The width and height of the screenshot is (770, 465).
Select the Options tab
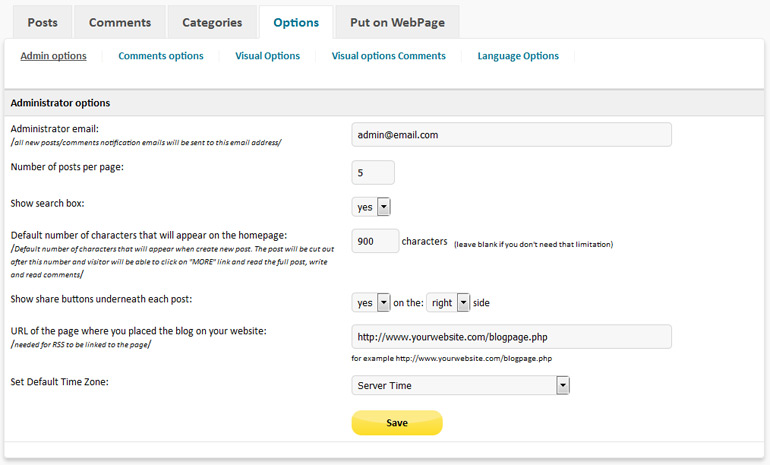pyautogui.click(x=296, y=23)
